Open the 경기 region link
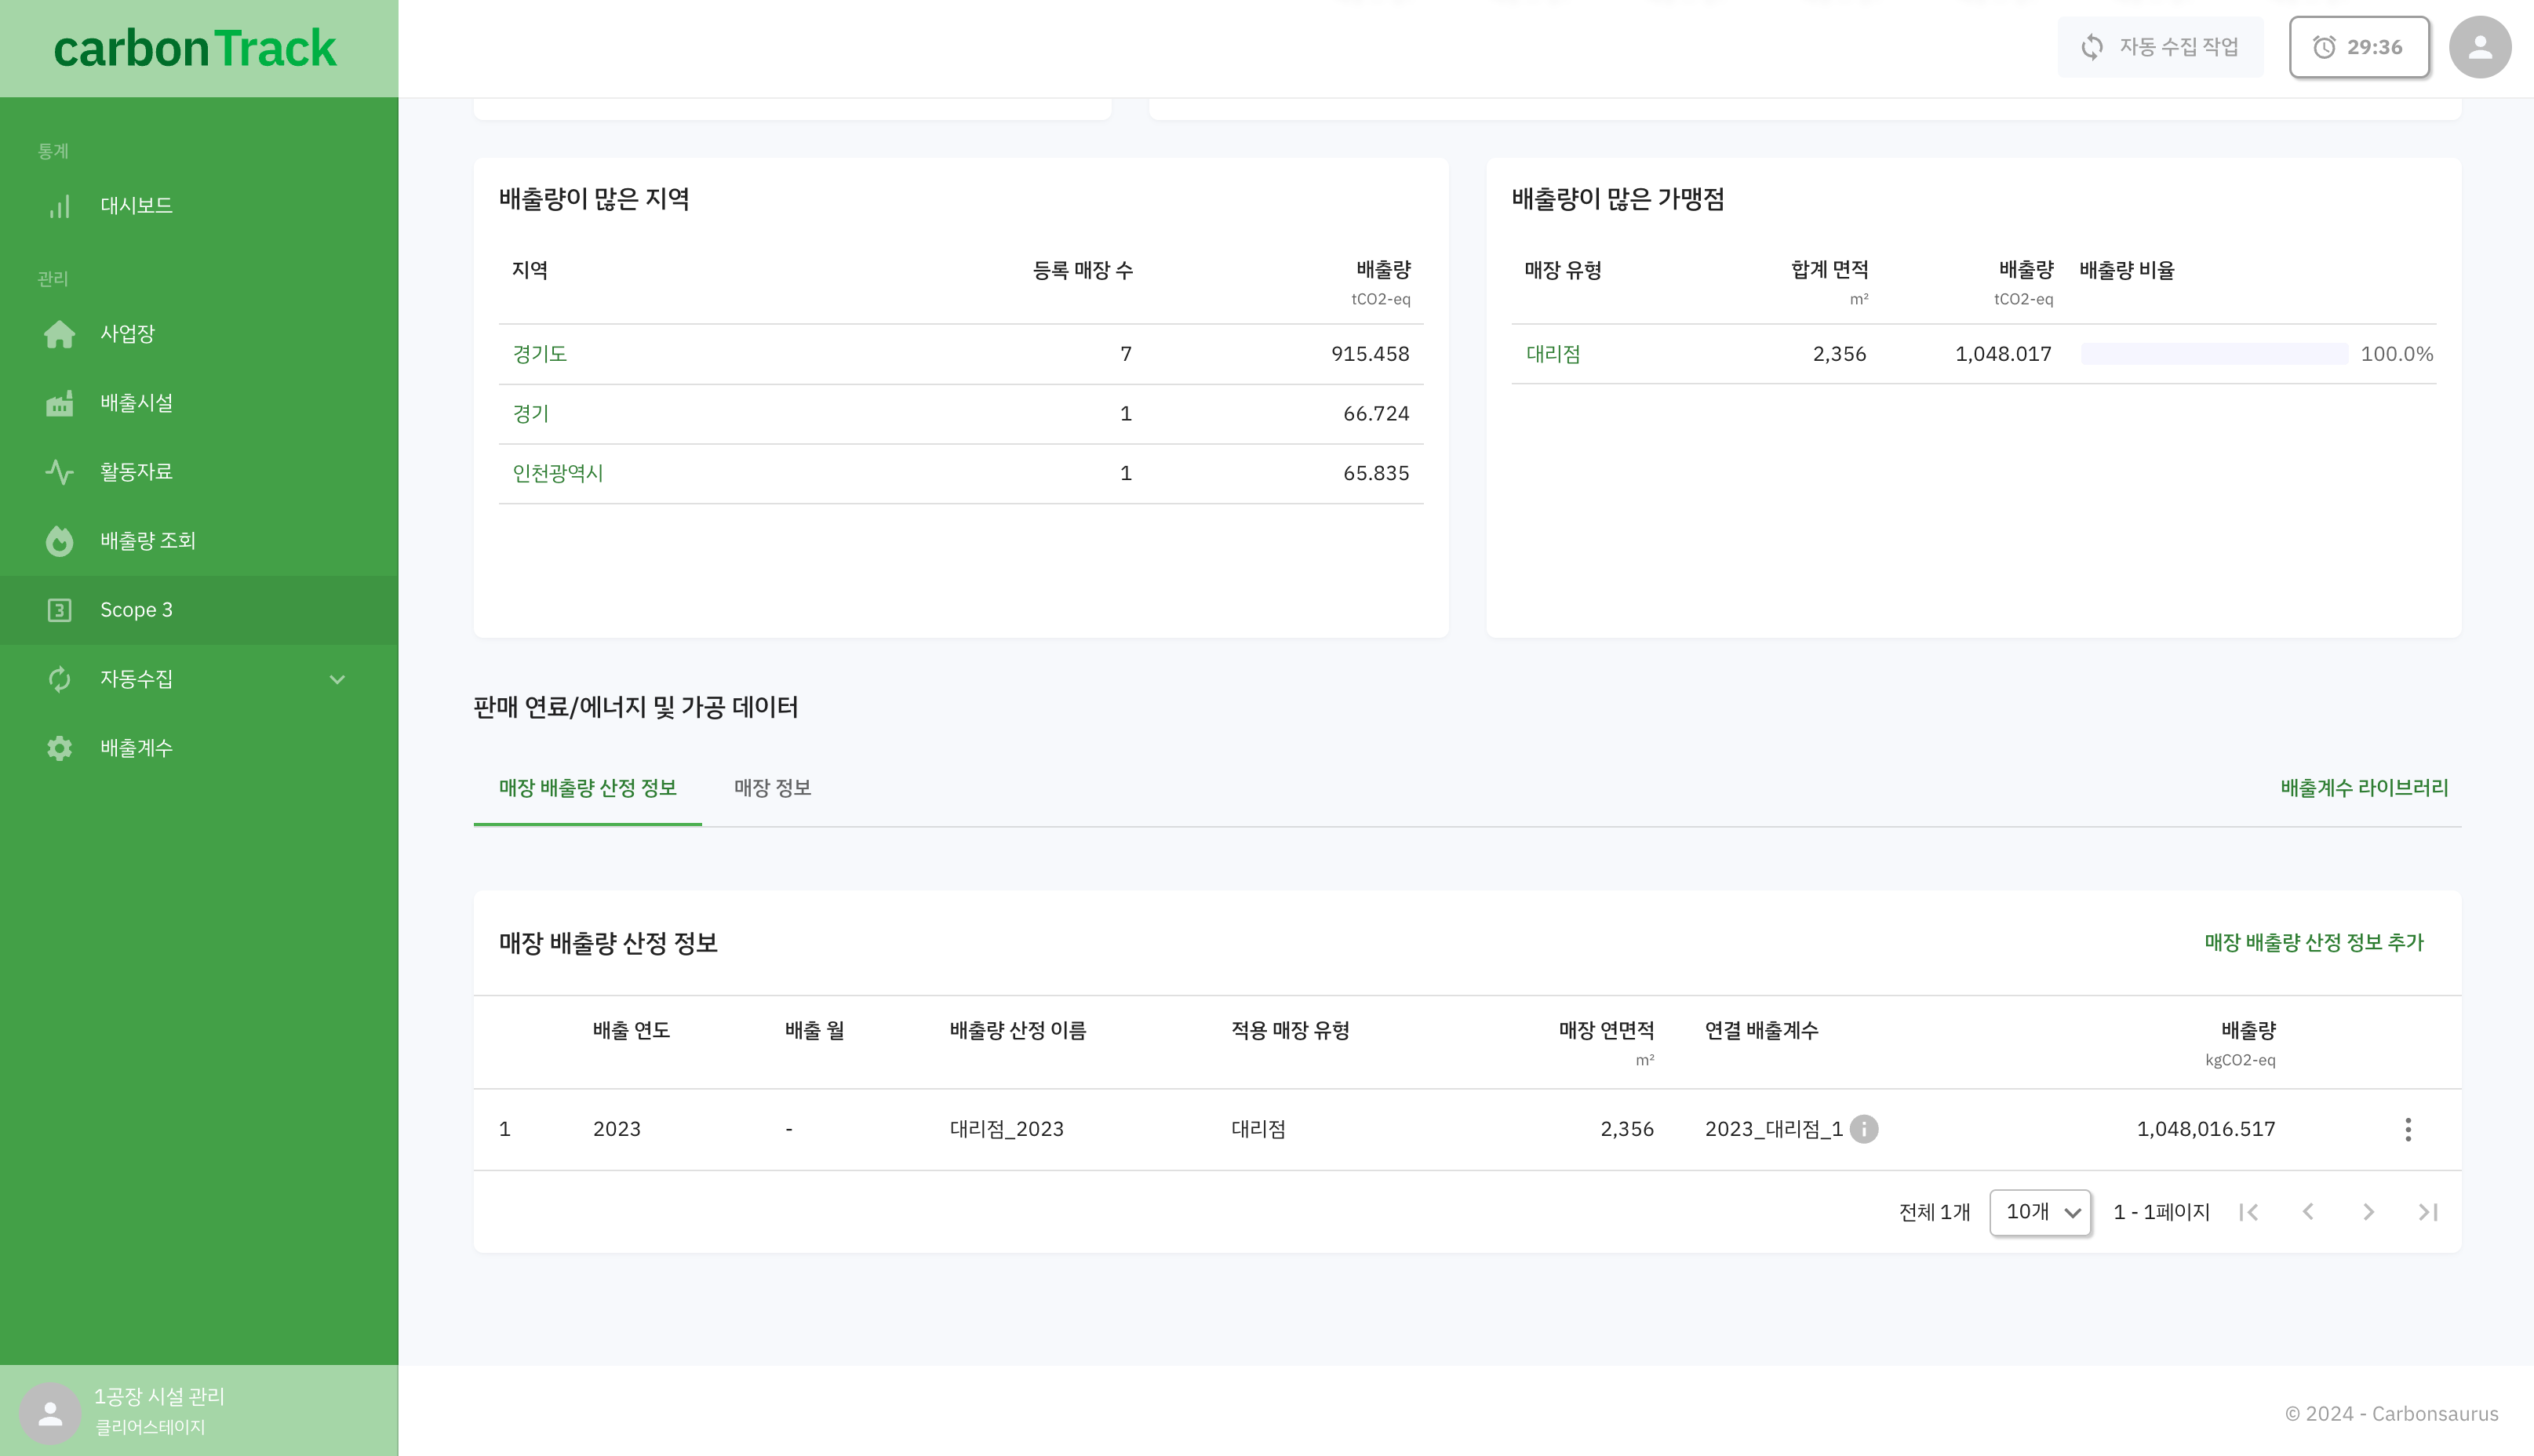Viewport: 2534px width, 1456px height. [x=531, y=414]
